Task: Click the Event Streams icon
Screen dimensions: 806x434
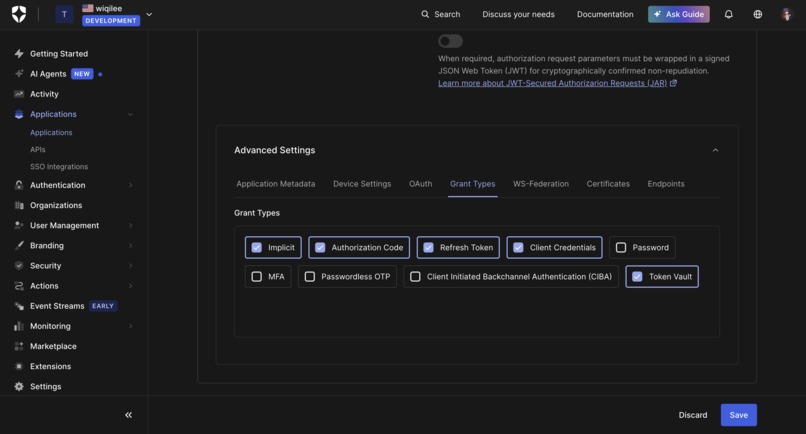Action: 19,306
